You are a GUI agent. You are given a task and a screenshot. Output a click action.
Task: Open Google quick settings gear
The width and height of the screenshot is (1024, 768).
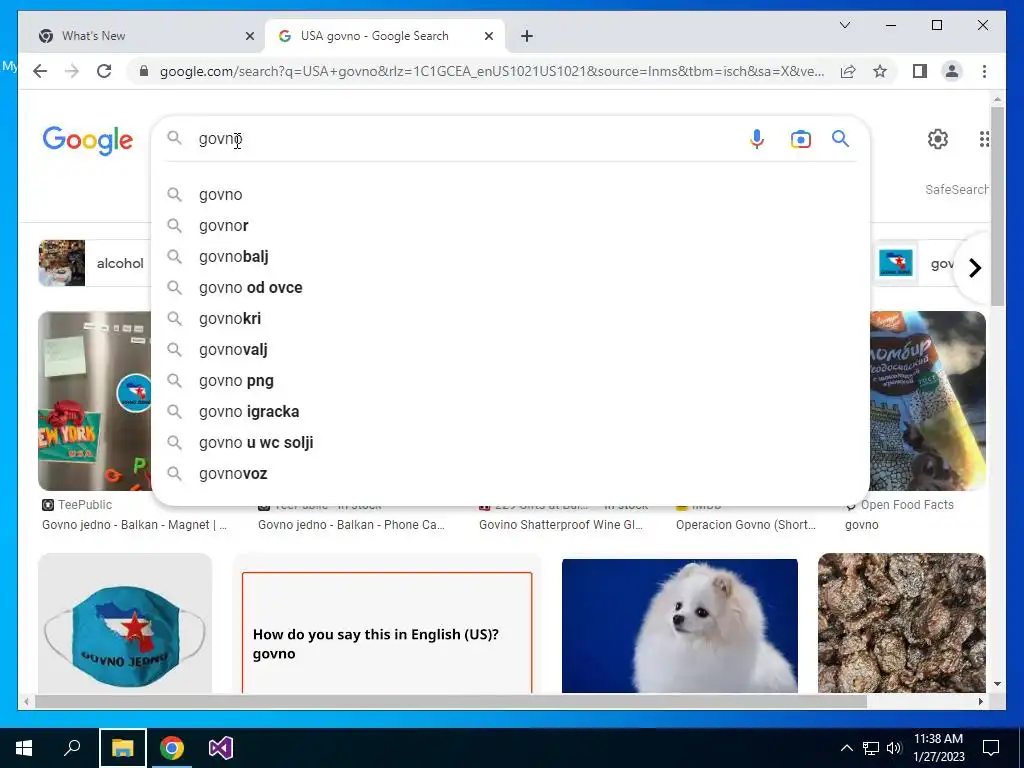pos(937,138)
